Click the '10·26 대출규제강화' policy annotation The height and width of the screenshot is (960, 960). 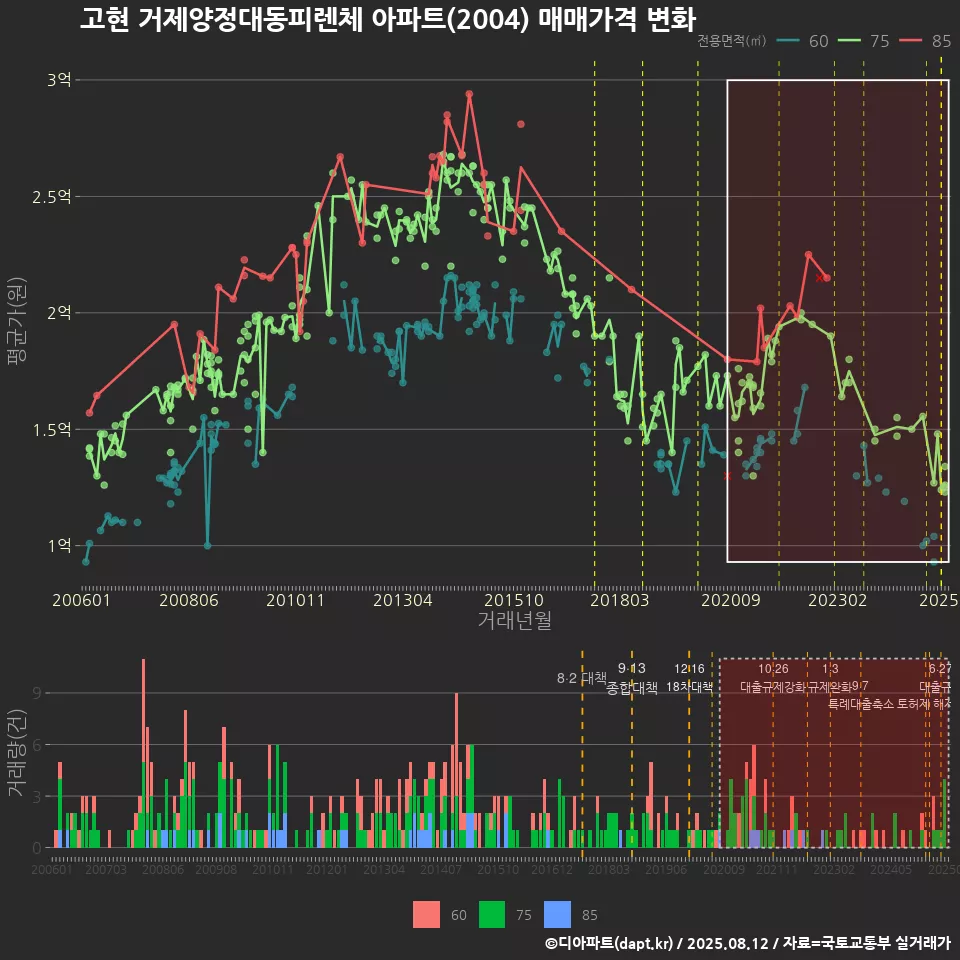click(773, 678)
